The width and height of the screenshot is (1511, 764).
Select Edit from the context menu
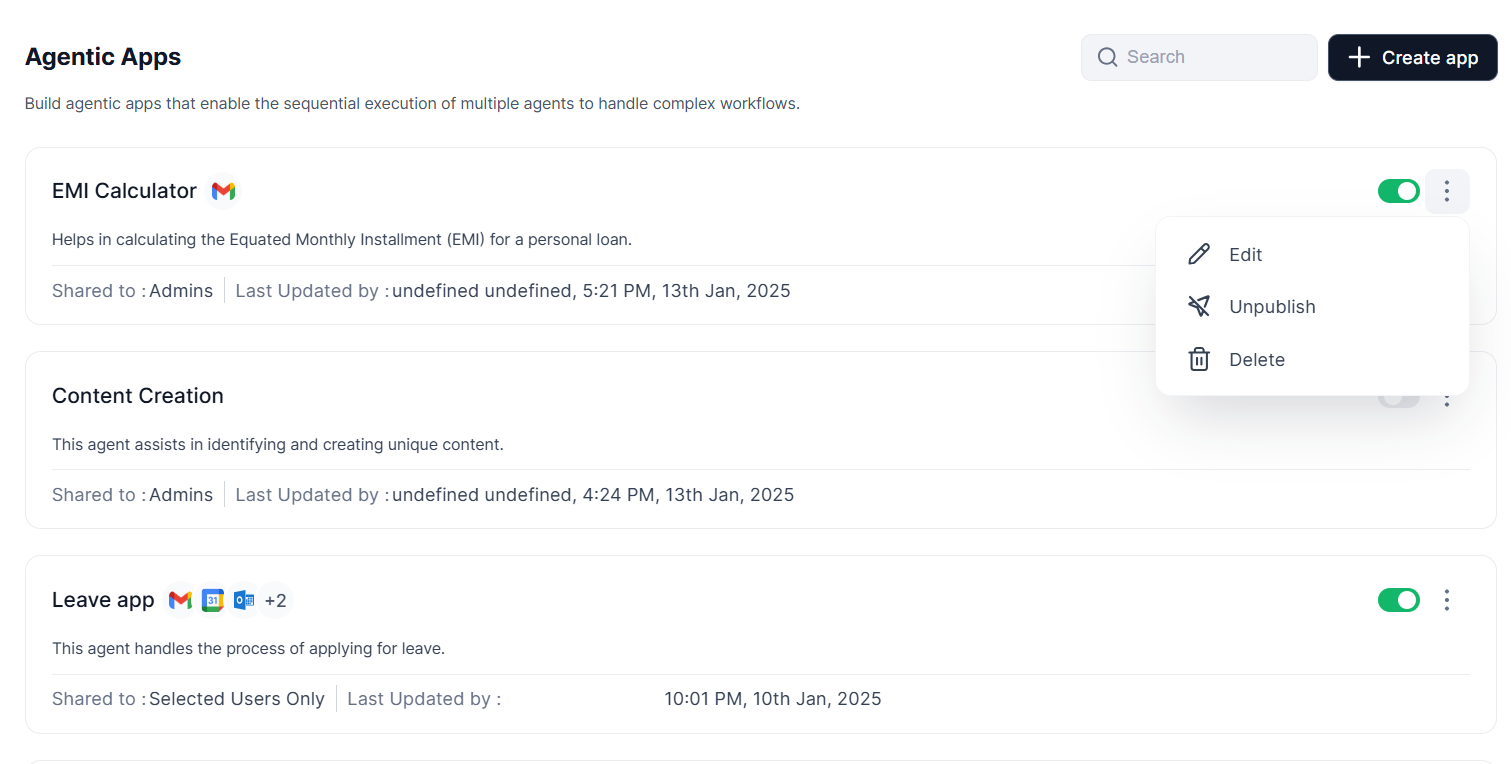[x=1245, y=255]
